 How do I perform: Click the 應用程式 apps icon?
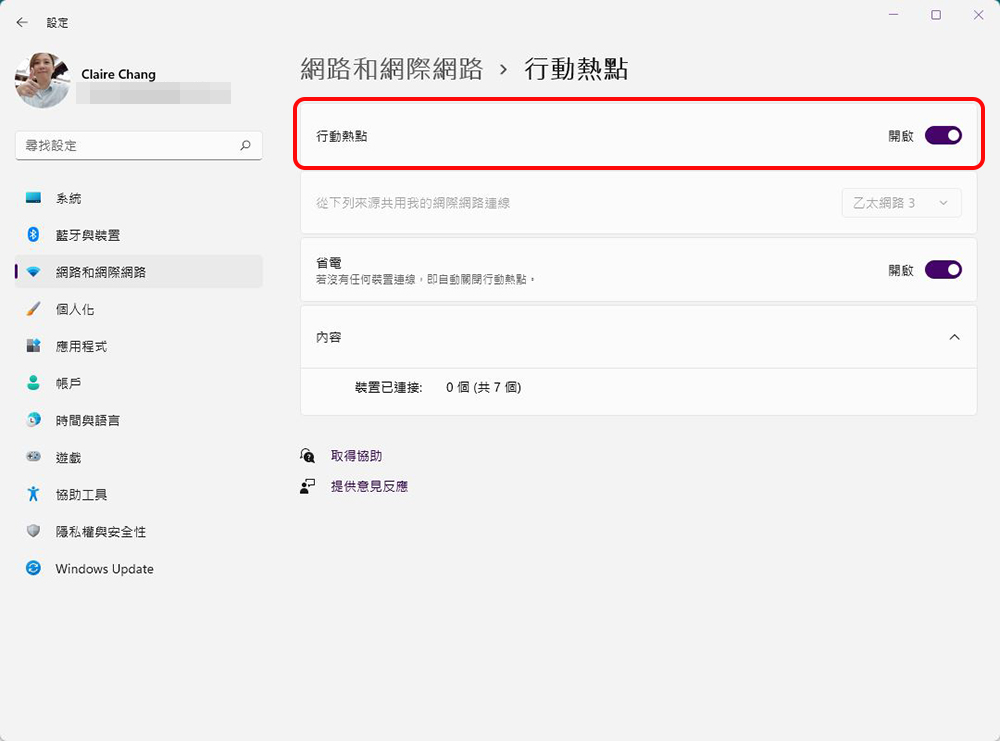click(x=34, y=346)
